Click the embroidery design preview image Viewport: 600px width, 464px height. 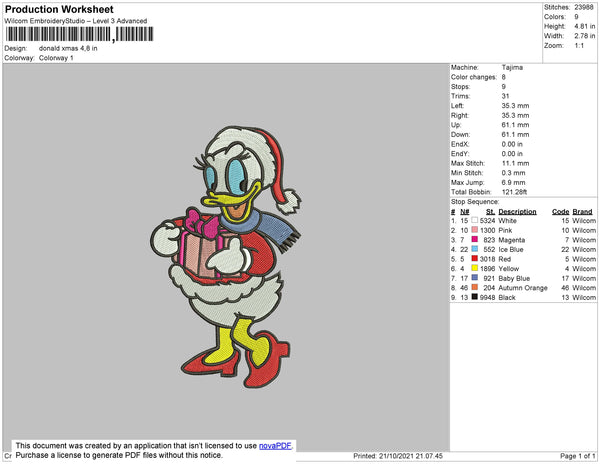point(226,257)
